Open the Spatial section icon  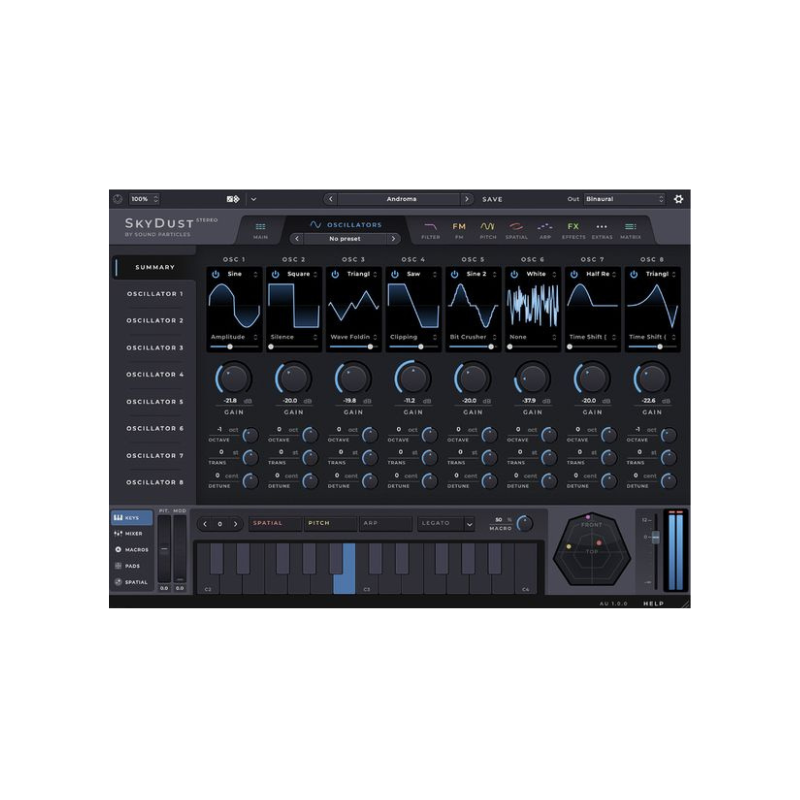click(515, 224)
